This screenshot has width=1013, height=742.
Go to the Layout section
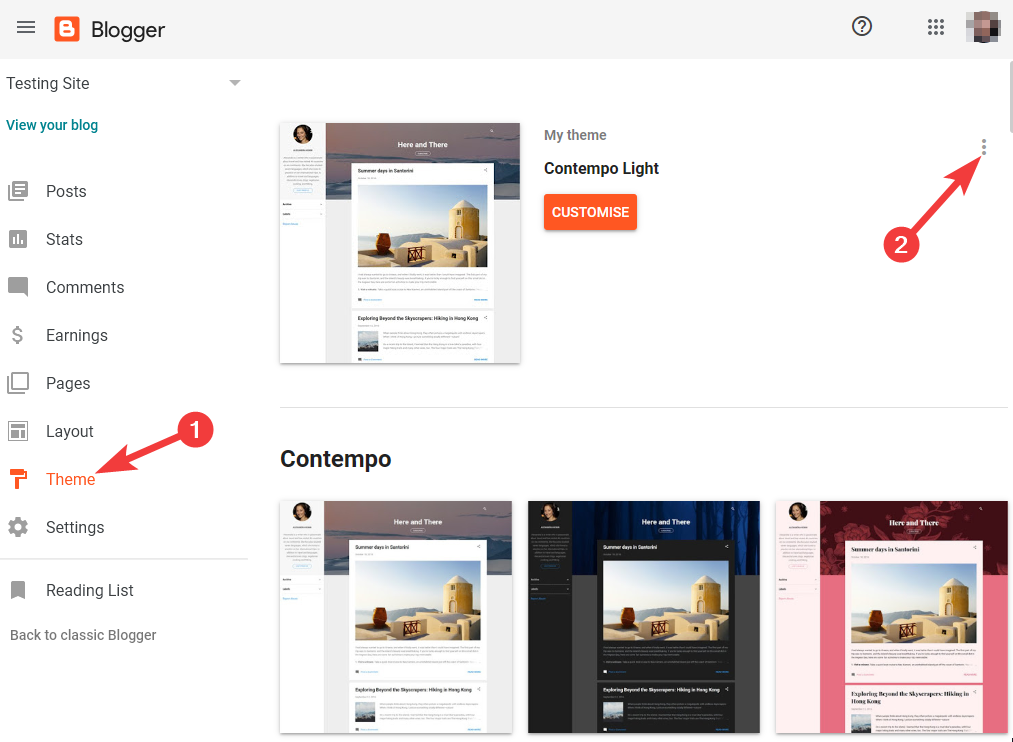[x=69, y=431]
